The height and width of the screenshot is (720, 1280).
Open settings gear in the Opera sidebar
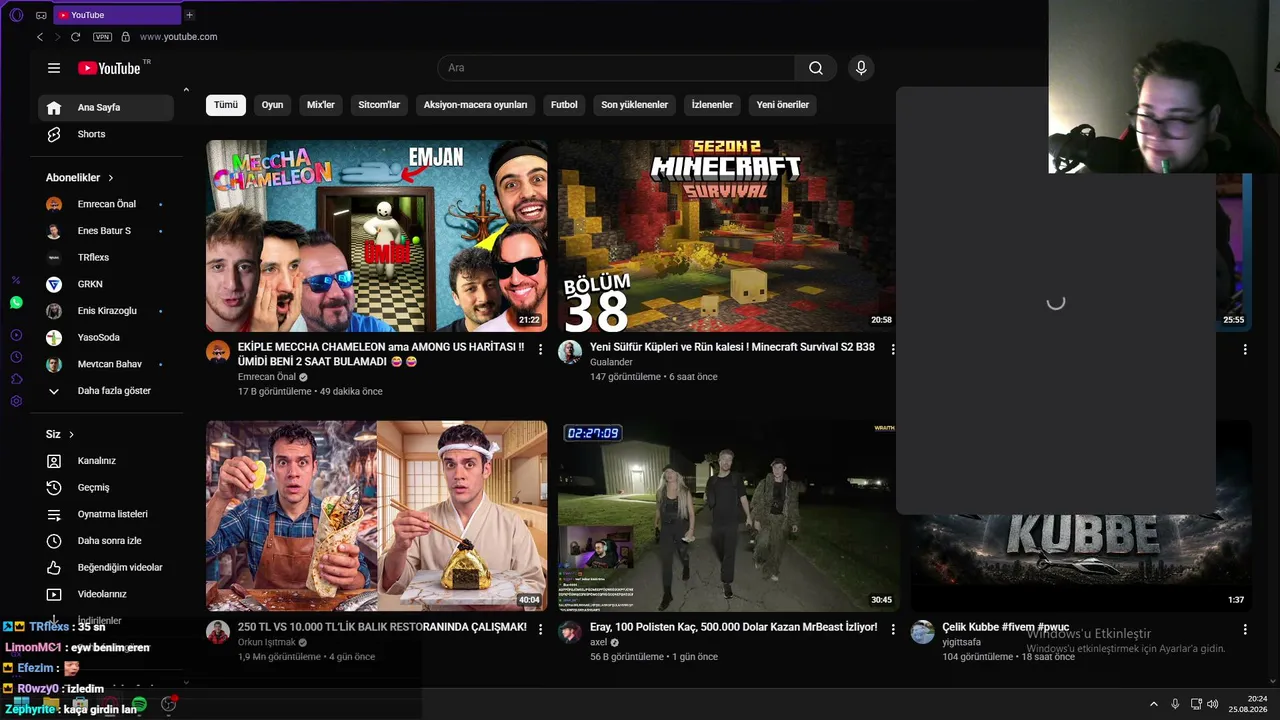16,401
